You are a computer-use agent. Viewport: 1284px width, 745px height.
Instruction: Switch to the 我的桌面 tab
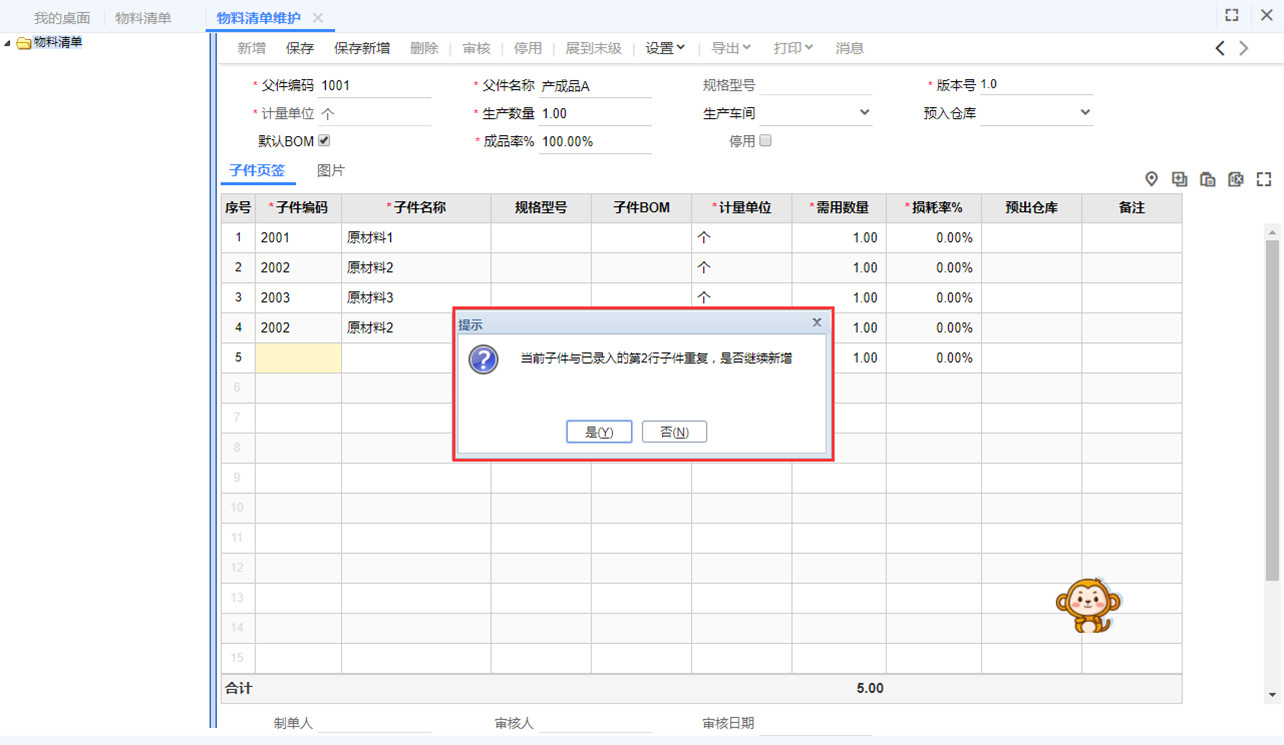[62, 18]
